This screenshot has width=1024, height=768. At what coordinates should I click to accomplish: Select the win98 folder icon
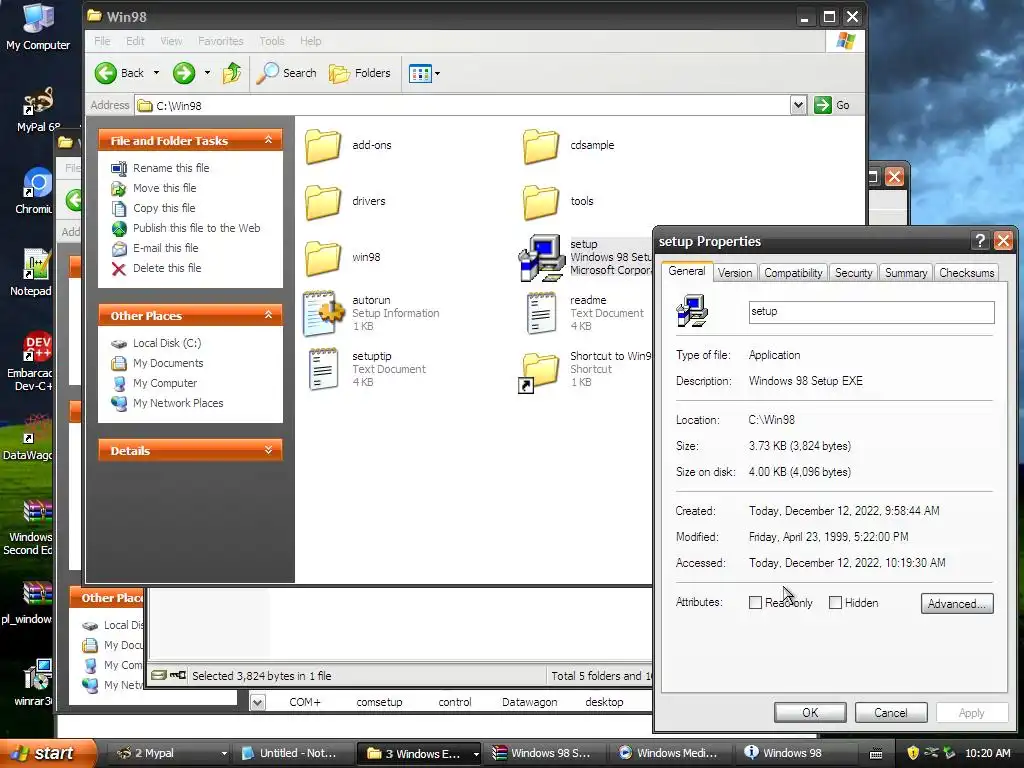(x=323, y=257)
